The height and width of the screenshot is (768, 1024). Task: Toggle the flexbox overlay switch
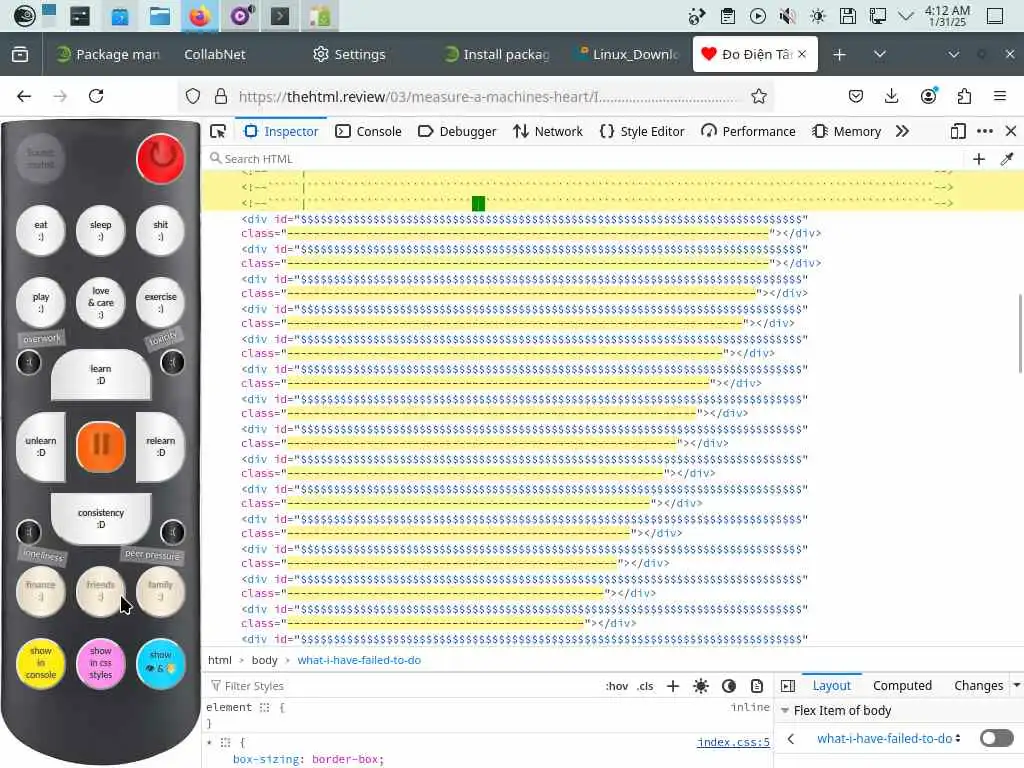pos(996,739)
